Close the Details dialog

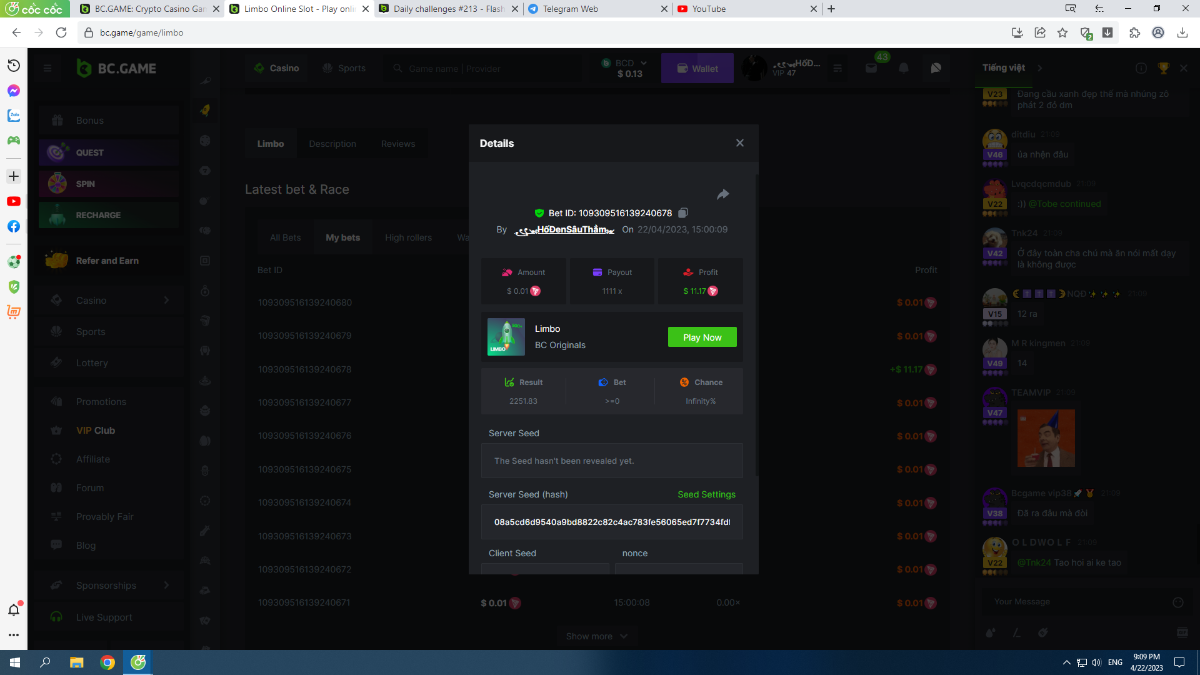pyautogui.click(x=740, y=143)
